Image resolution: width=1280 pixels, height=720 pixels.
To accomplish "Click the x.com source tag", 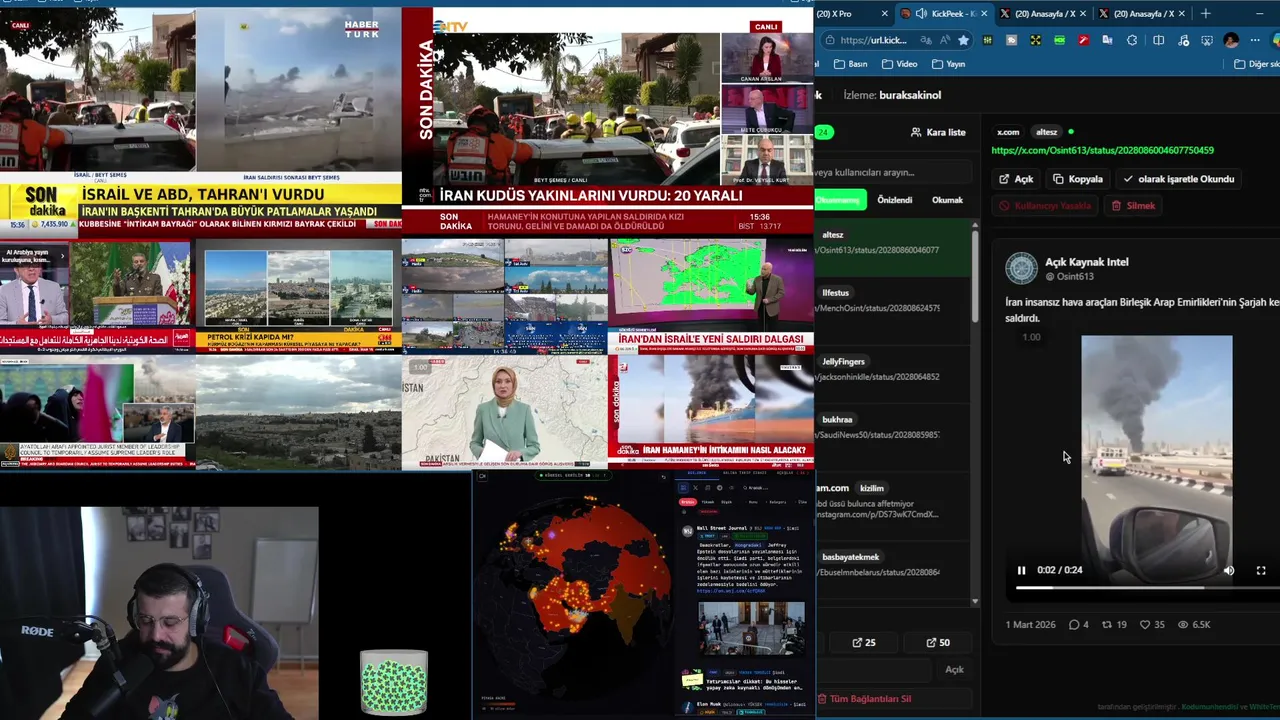I will pyautogui.click(x=1008, y=132).
